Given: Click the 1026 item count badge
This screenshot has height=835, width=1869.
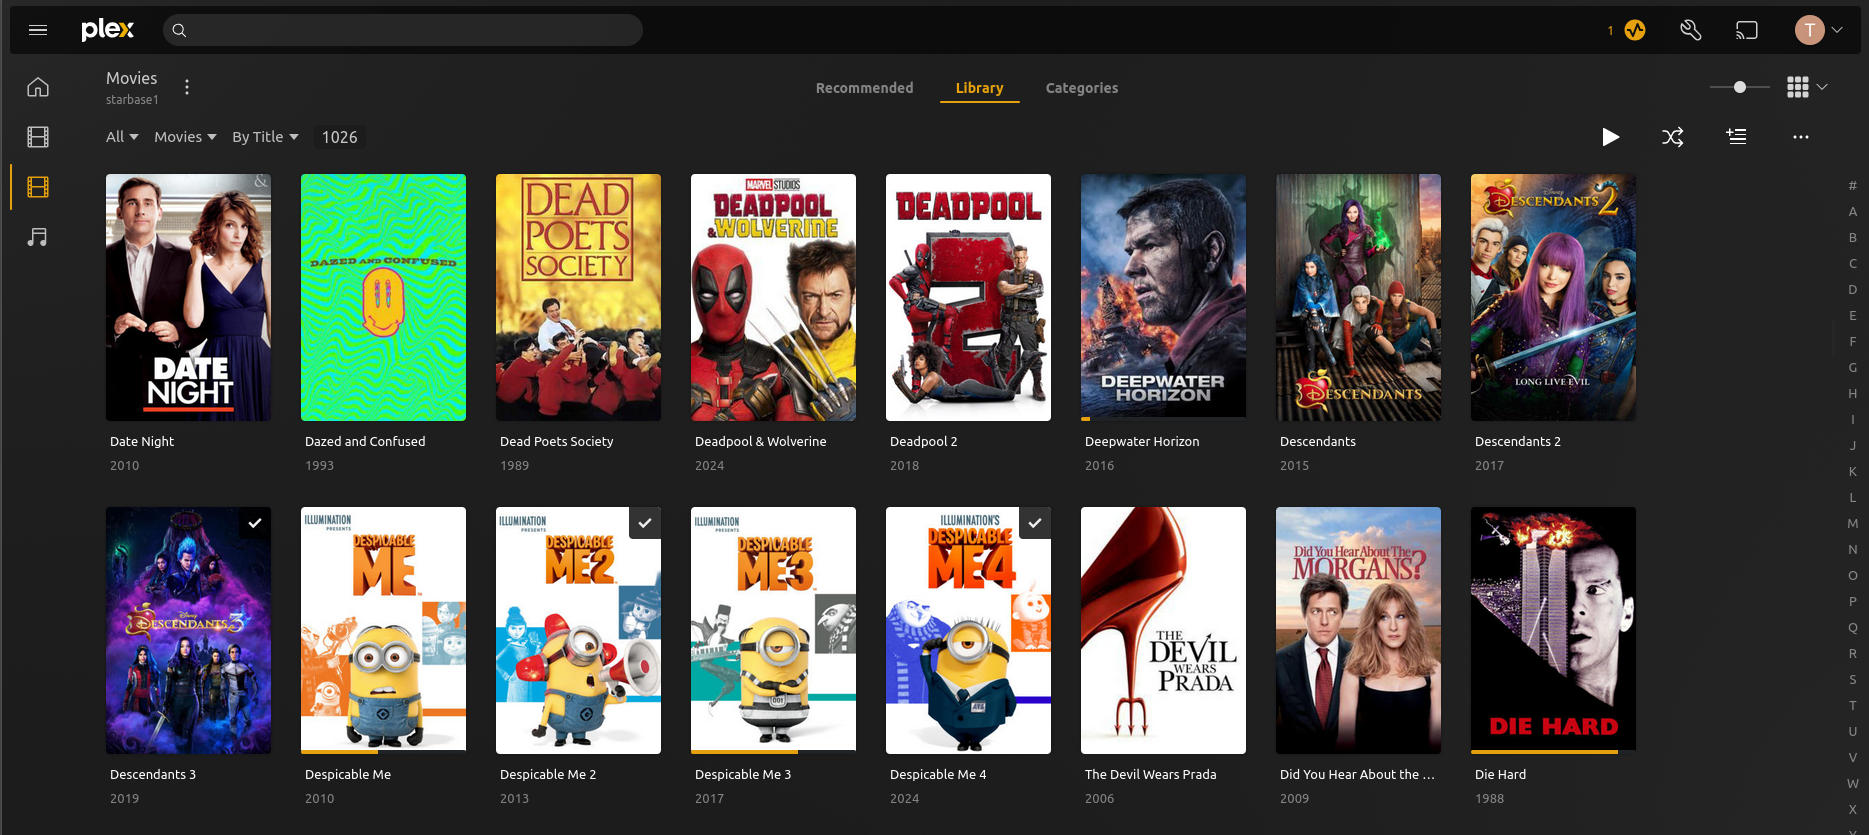Looking at the screenshot, I should coord(339,137).
